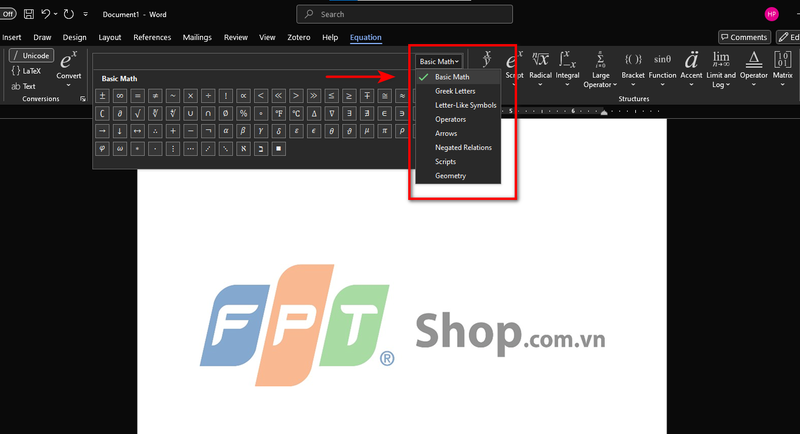Select Text conversion option
The image size is (800, 434).
[x=23, y=86]
